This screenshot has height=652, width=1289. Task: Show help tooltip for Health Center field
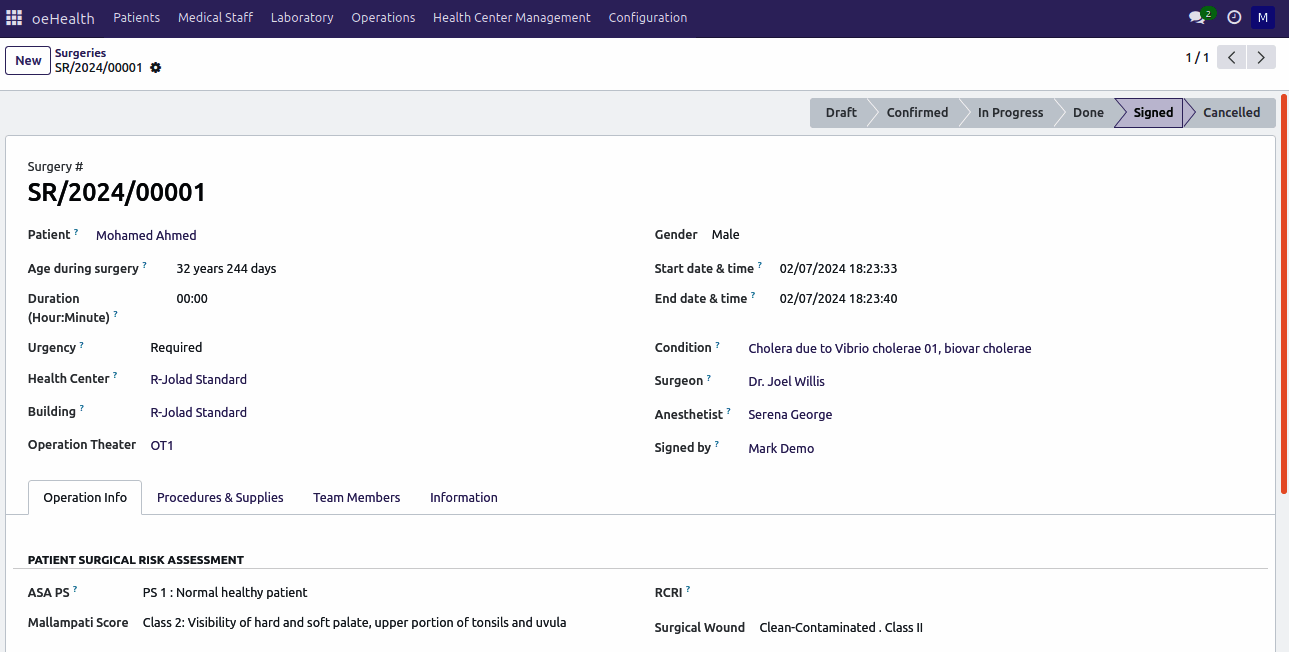115,376
